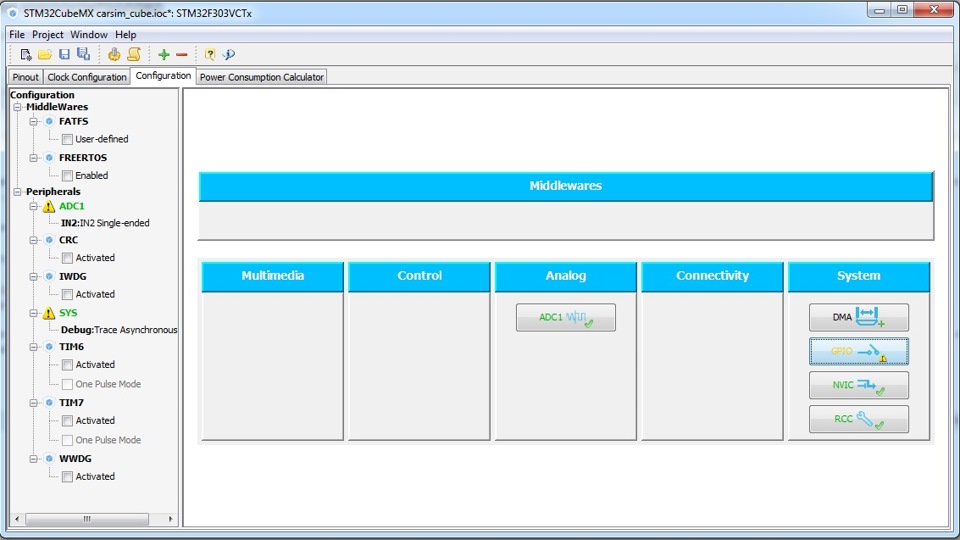
Task: Enable the FREERTOS Enabled checkbox
Action: pyautogui.click(x=67, y=176)
